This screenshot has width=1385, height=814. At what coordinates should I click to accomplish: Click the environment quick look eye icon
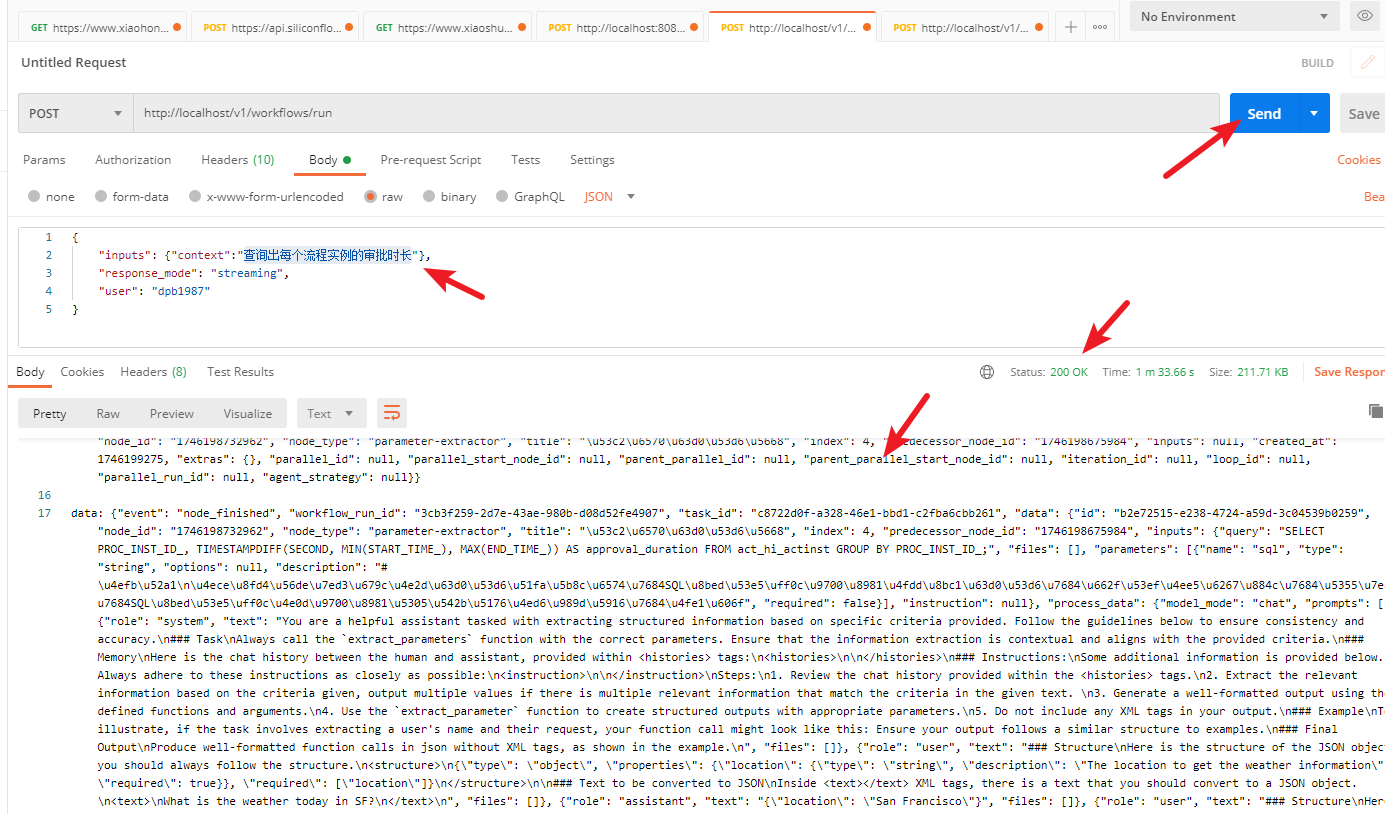point(1364,16)
